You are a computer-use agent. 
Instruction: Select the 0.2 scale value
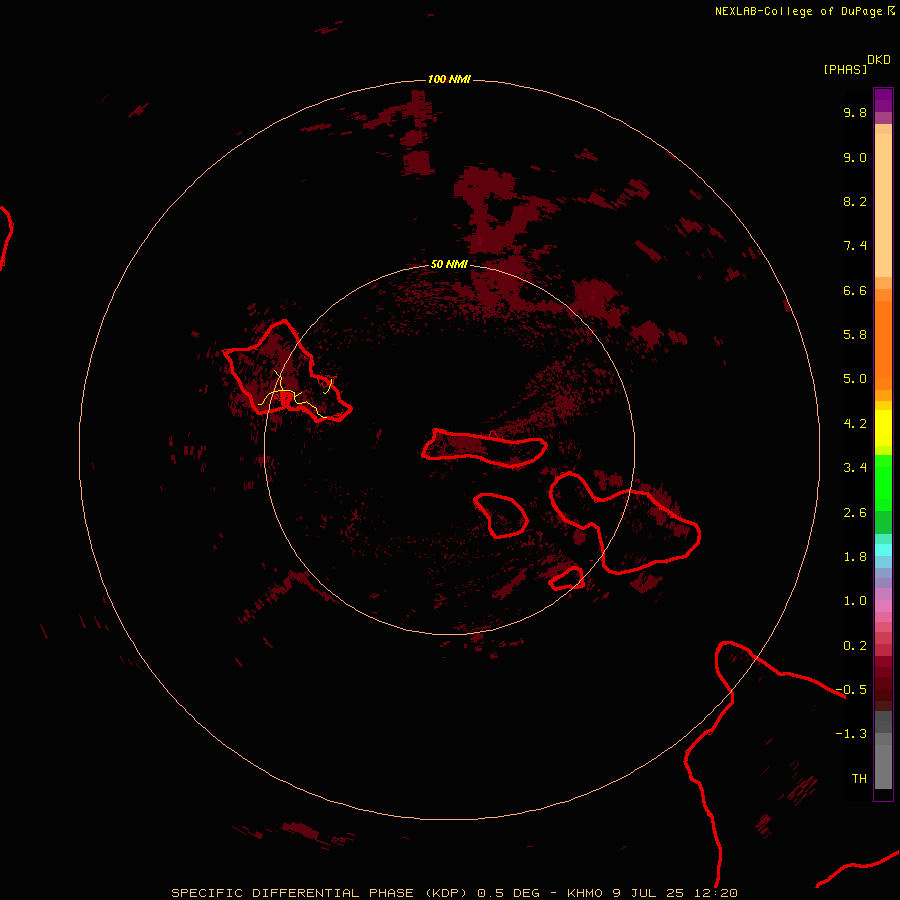855,646
